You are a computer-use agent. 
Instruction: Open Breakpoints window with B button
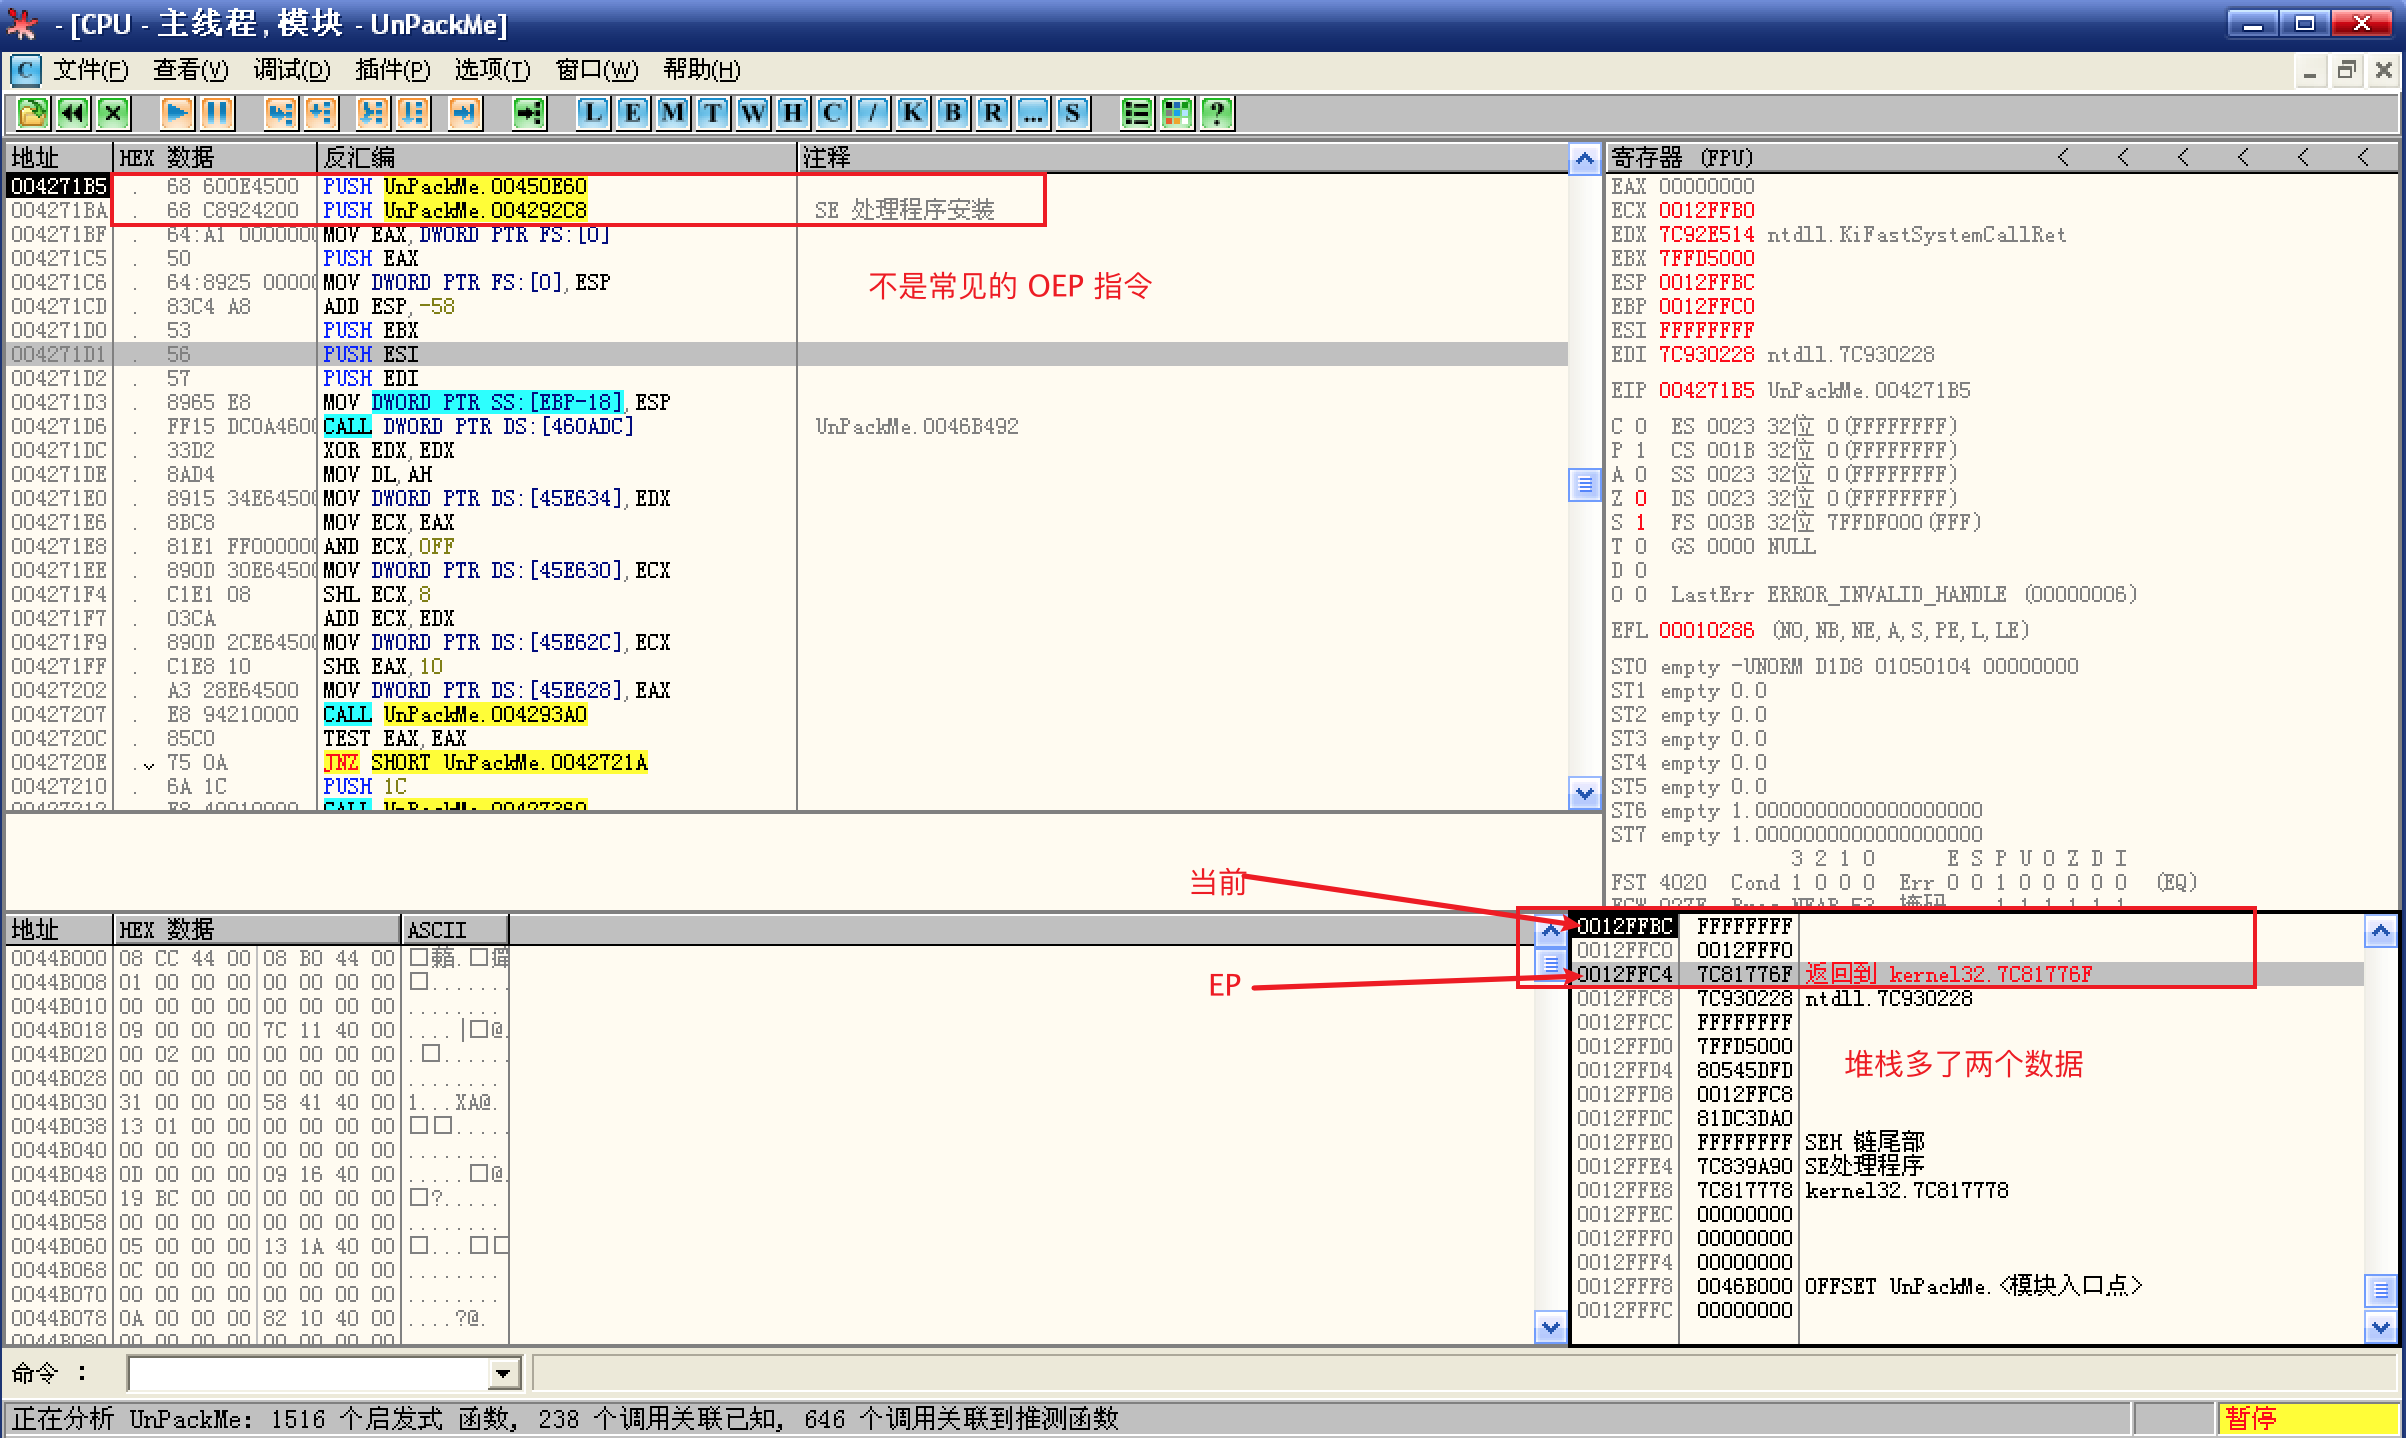click(x=952, y=113)
